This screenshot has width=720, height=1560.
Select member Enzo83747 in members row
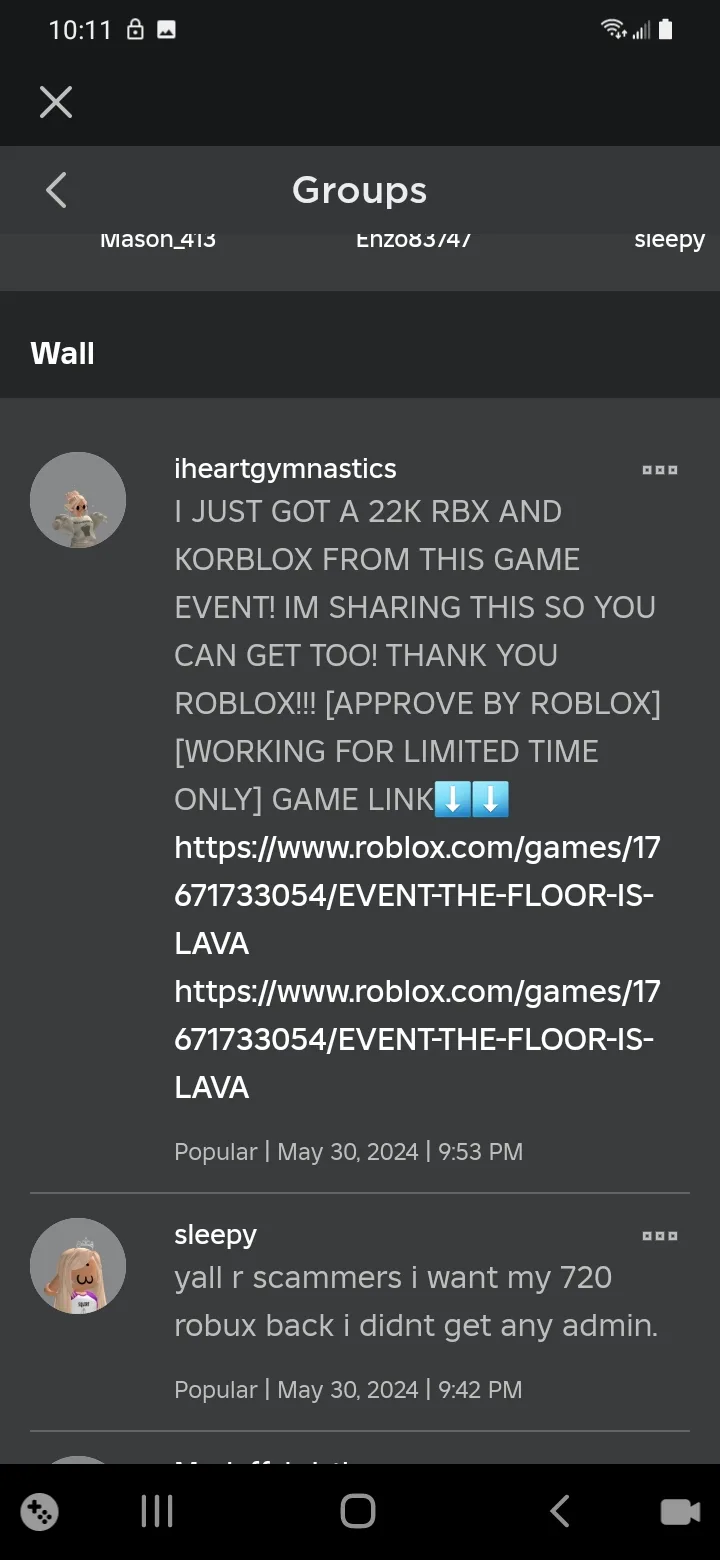(x=414, y=240)
